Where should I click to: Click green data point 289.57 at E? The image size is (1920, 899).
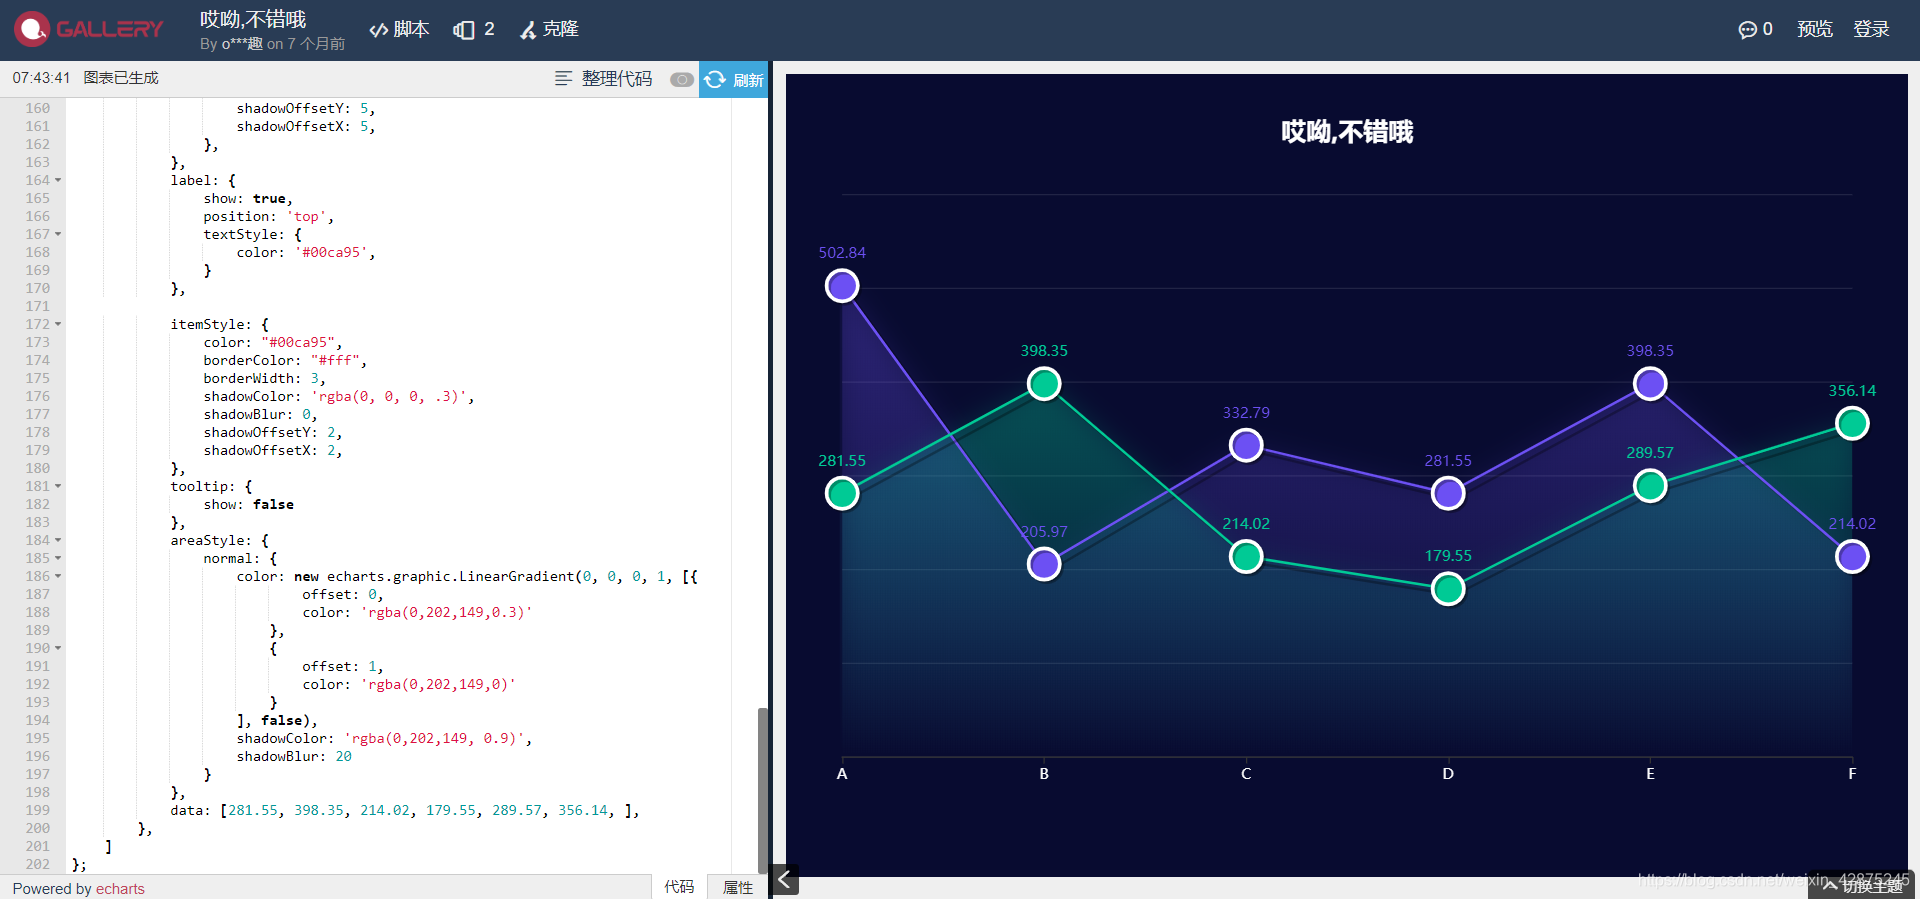pos(1650,486)
